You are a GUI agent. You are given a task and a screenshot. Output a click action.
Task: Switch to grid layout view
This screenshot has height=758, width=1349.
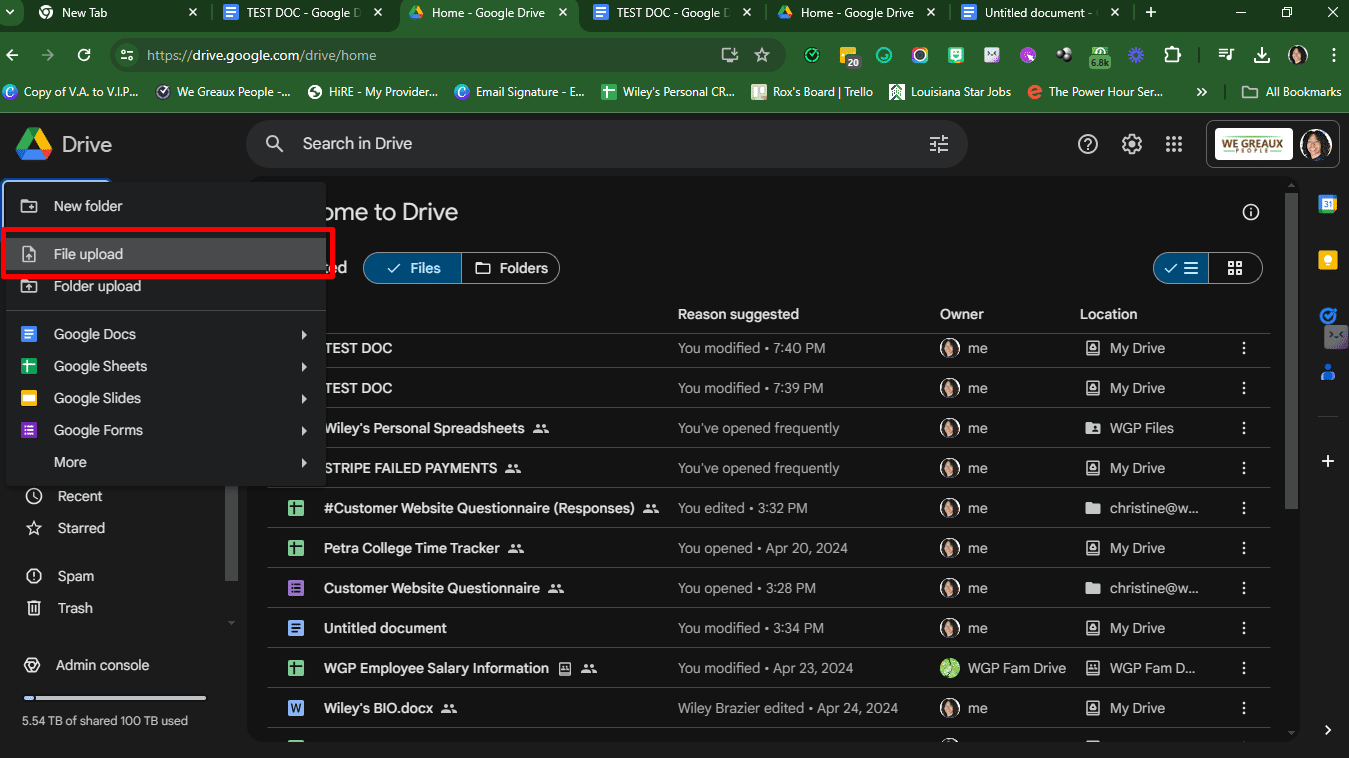click(x=1235, y=268)
